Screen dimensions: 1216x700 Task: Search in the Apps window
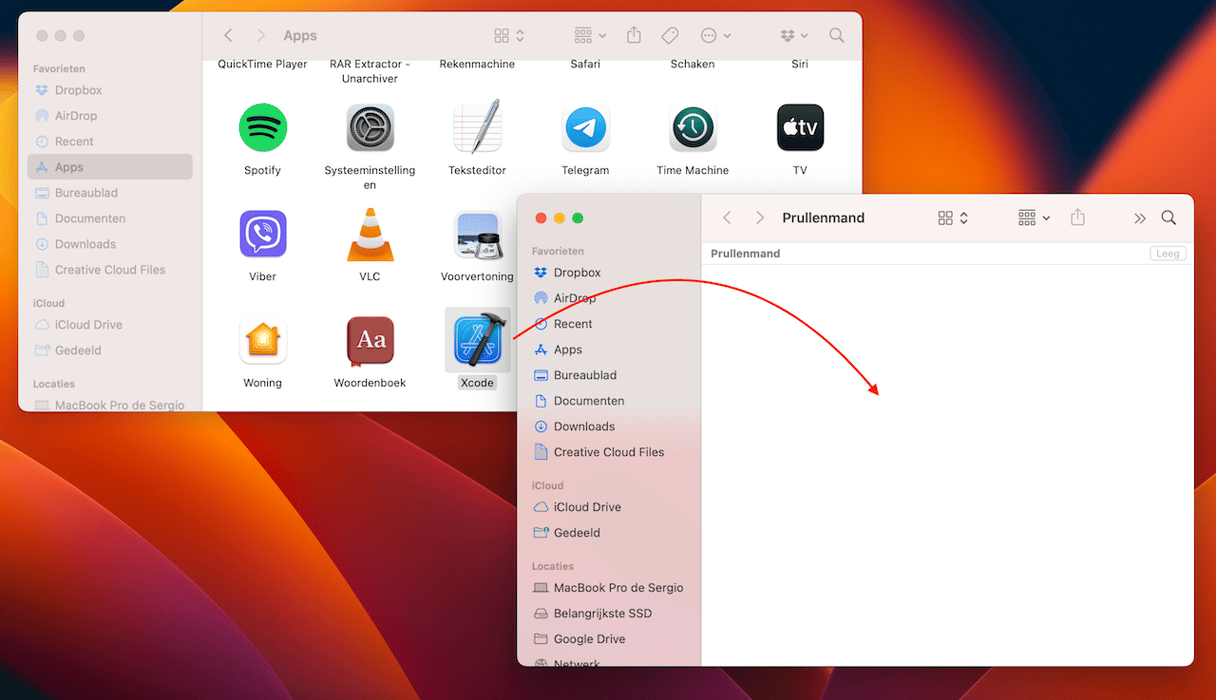click(837, 36)
